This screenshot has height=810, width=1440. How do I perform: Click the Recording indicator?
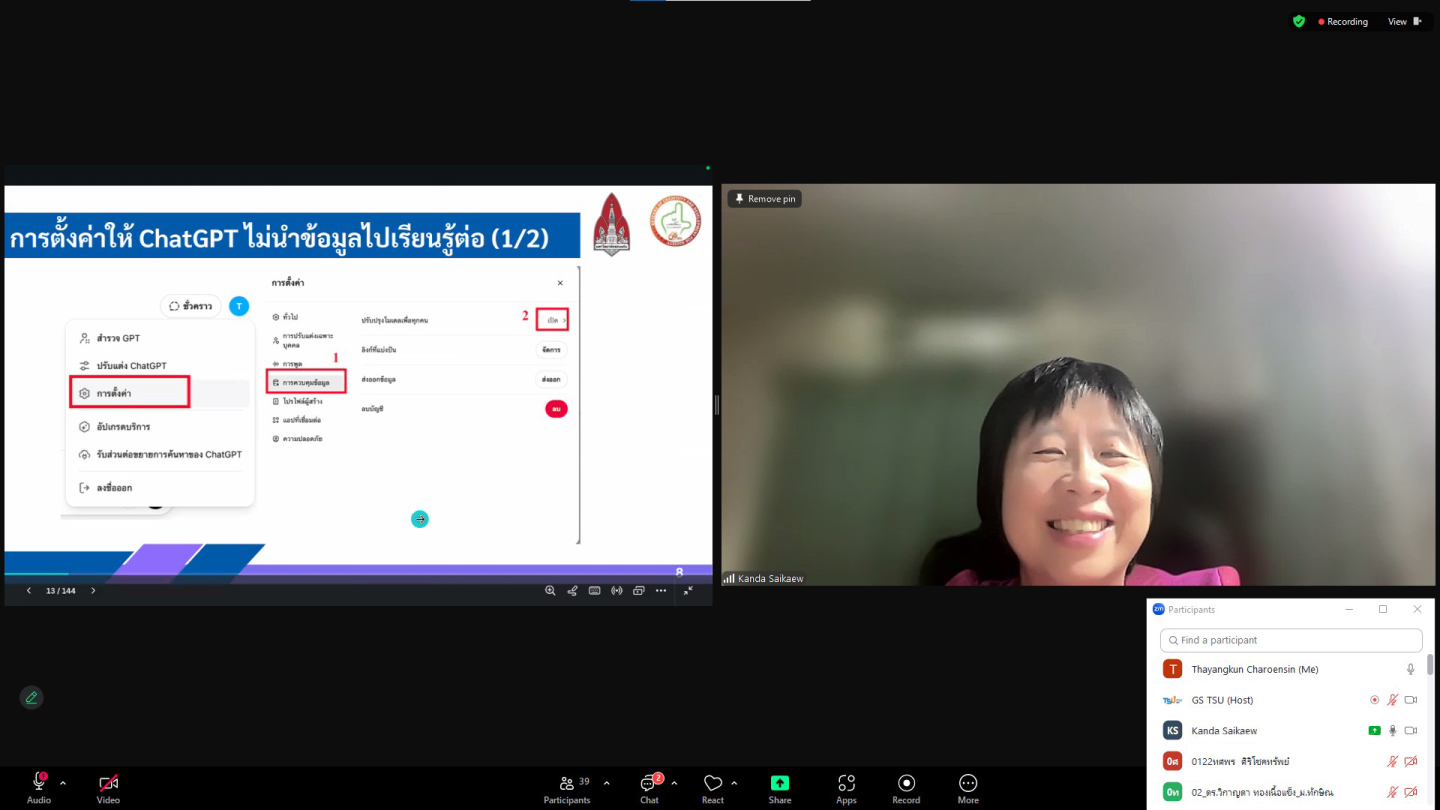coord(1343,21)
